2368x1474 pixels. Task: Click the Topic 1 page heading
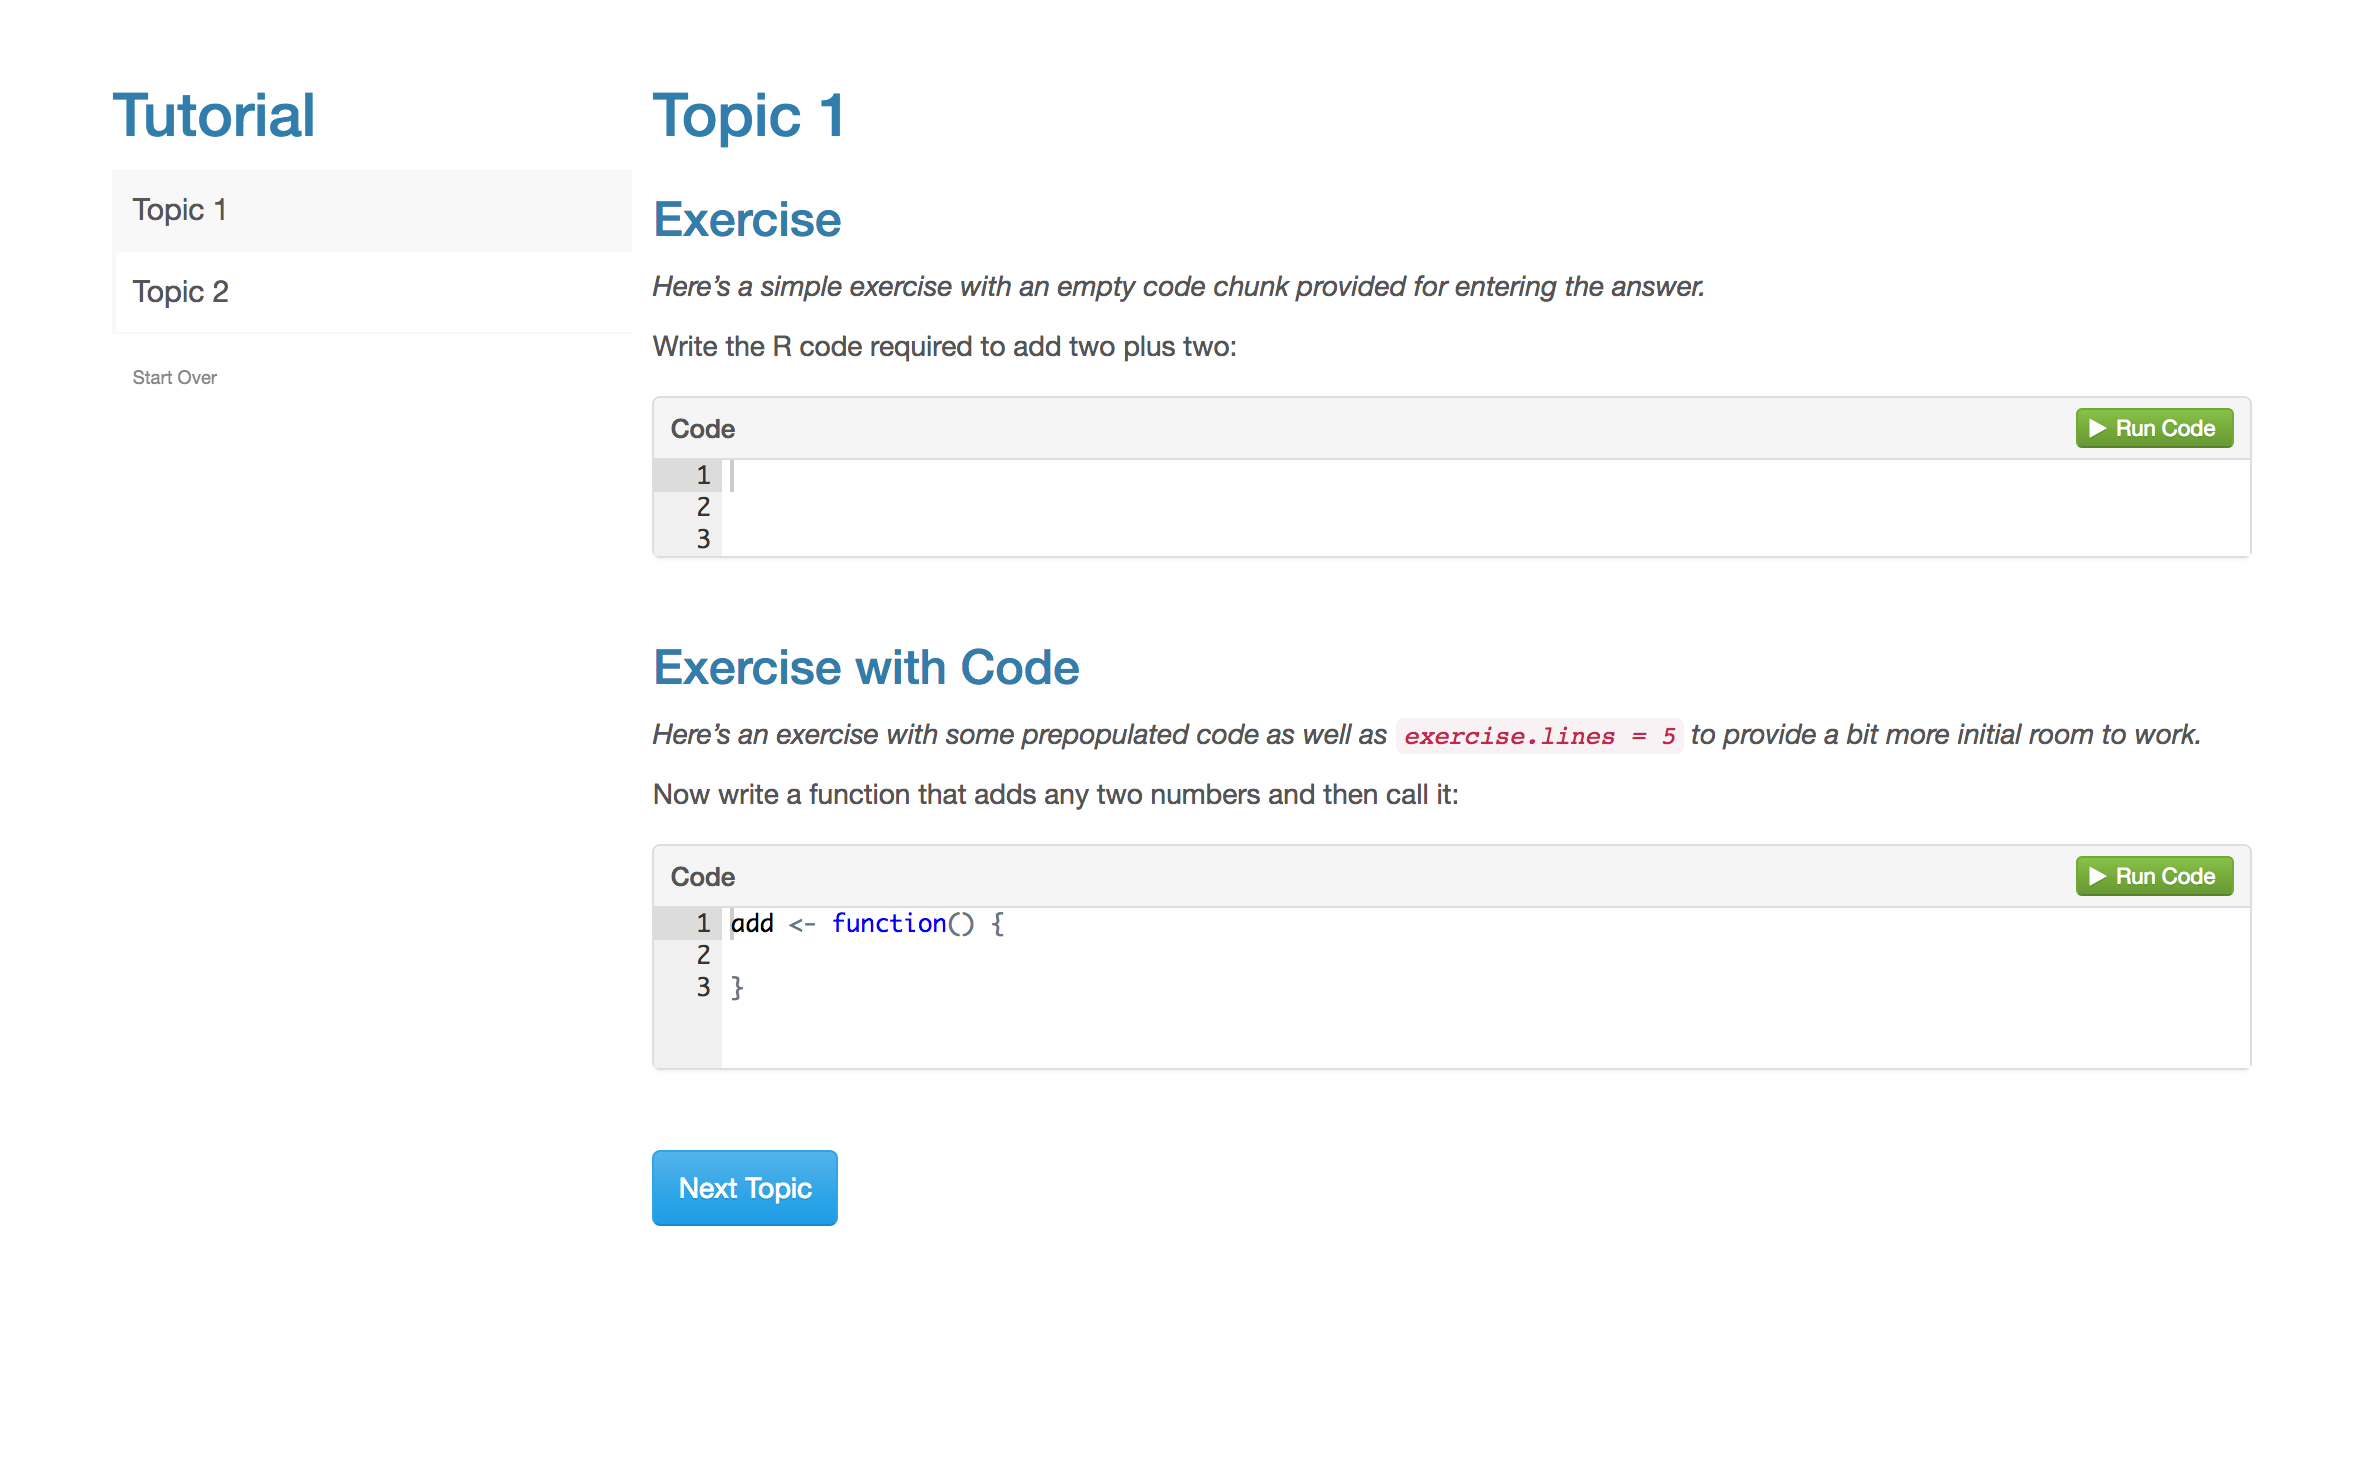click(x=748, y=117)
